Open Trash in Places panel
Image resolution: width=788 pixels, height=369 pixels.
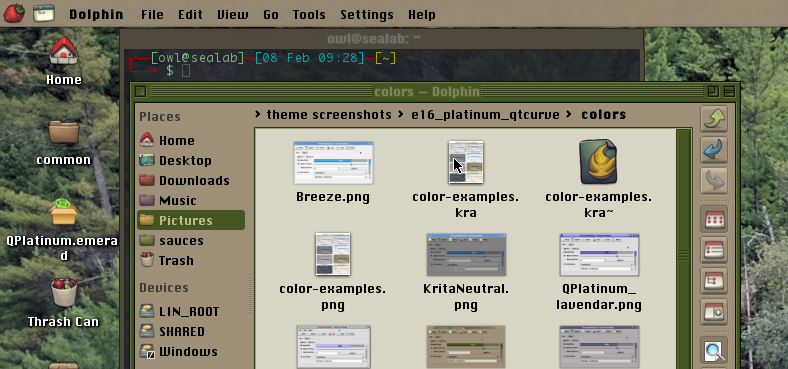pyautogui.click(x=191, y=260)
